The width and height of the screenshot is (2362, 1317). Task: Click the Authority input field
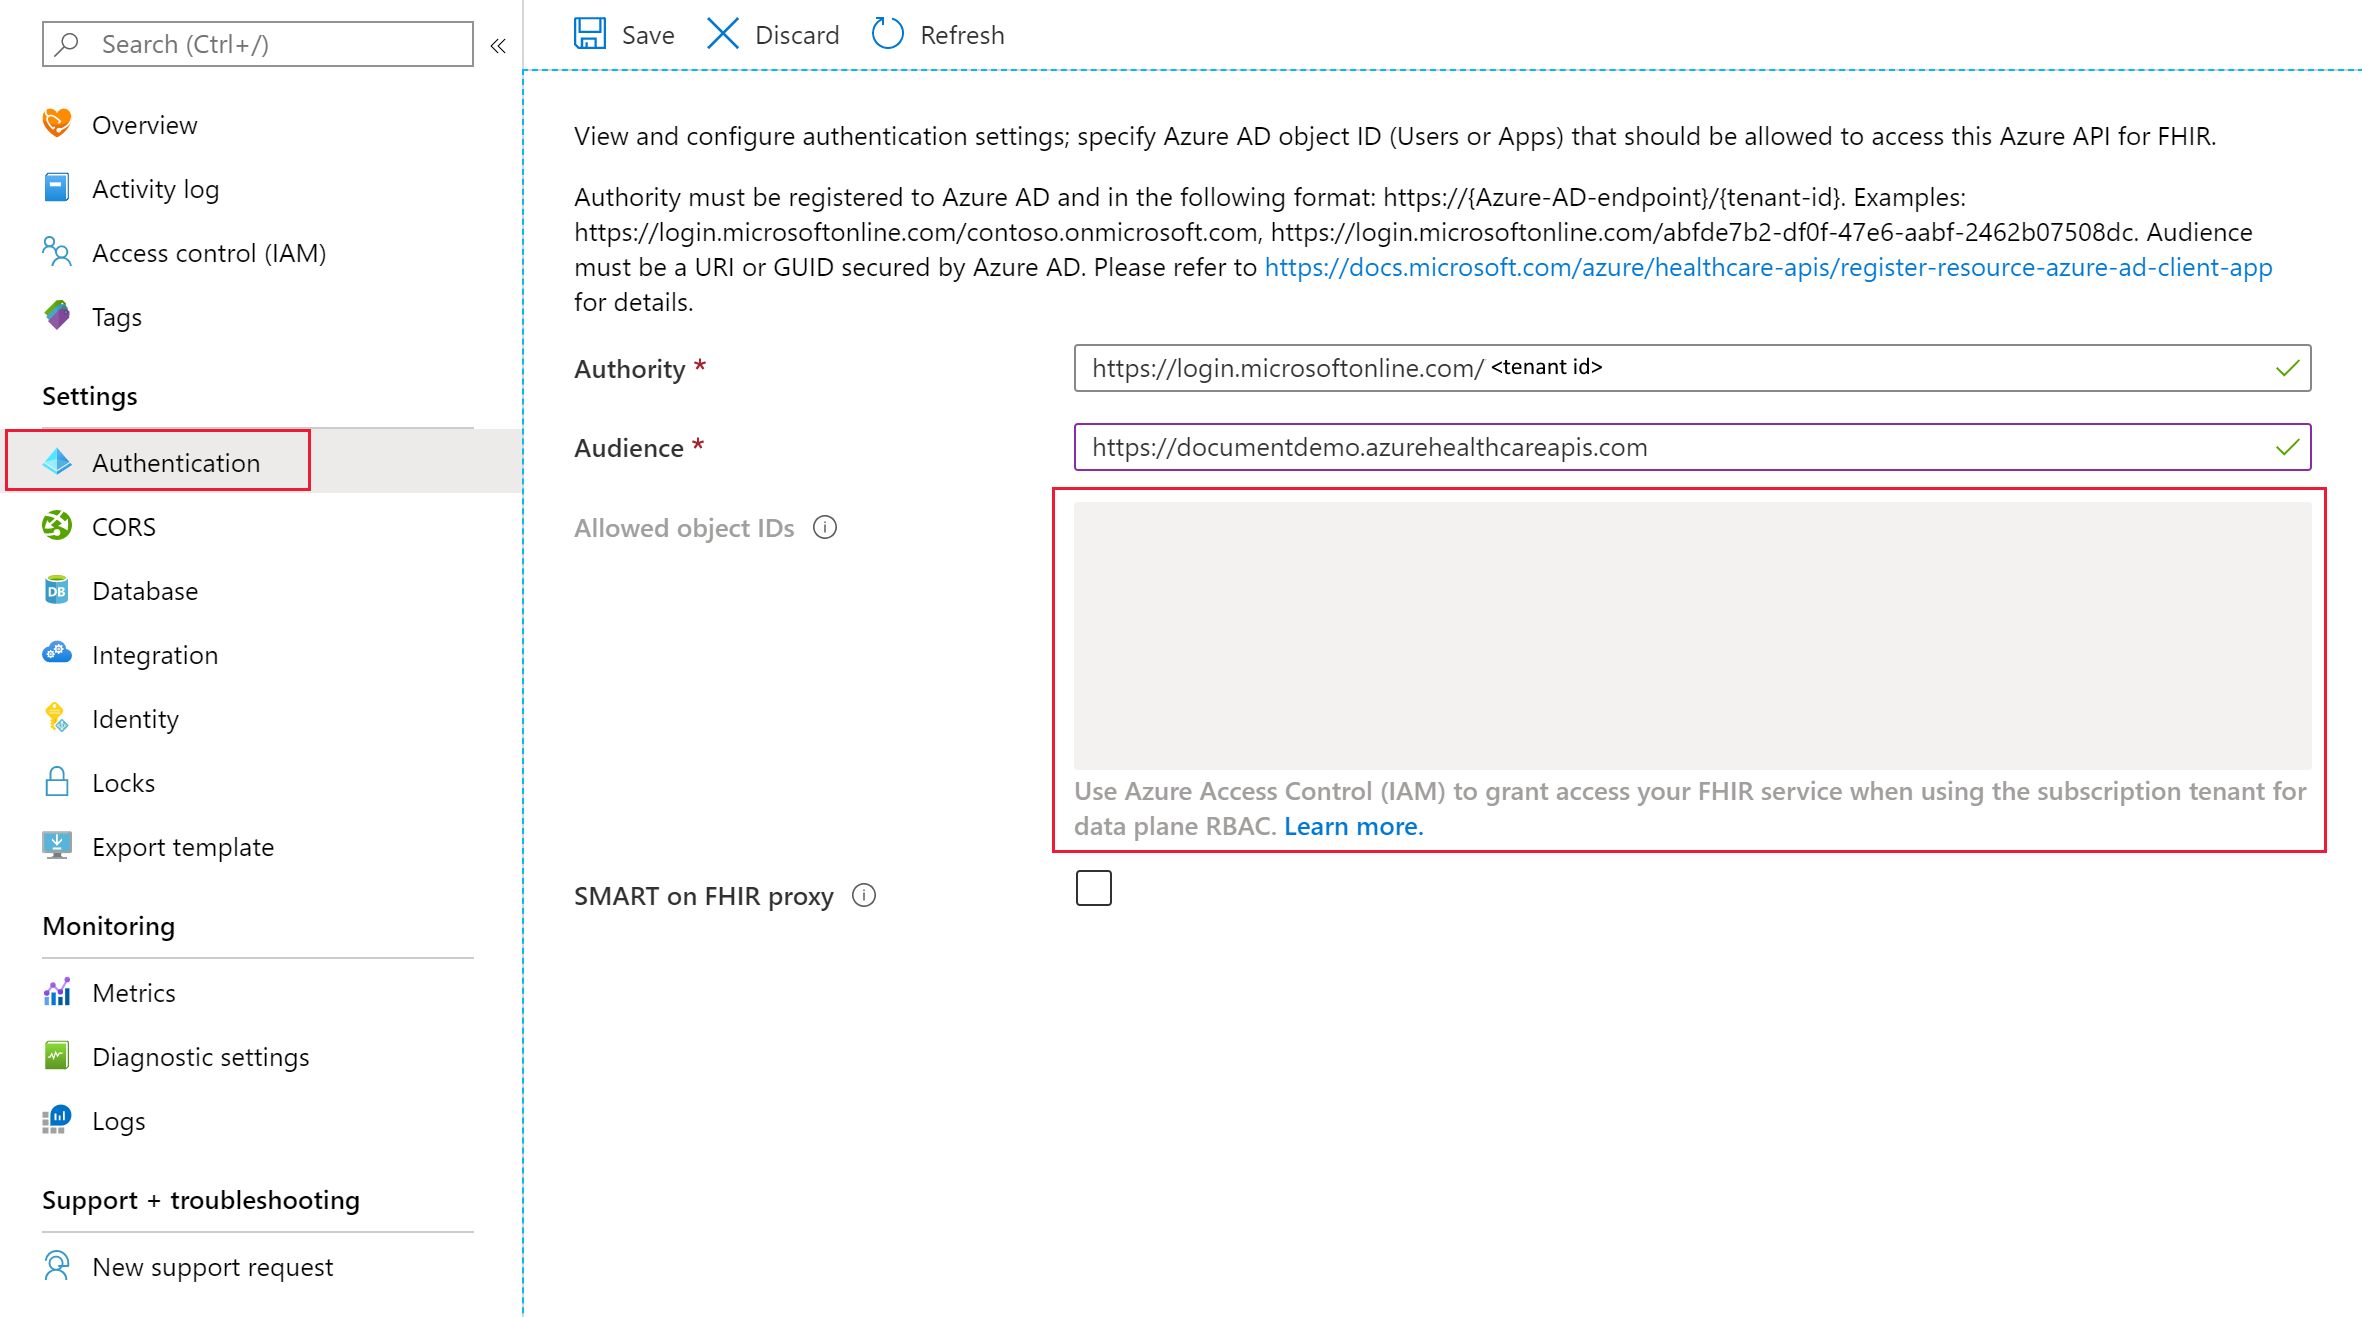(x=1691, y=367)
